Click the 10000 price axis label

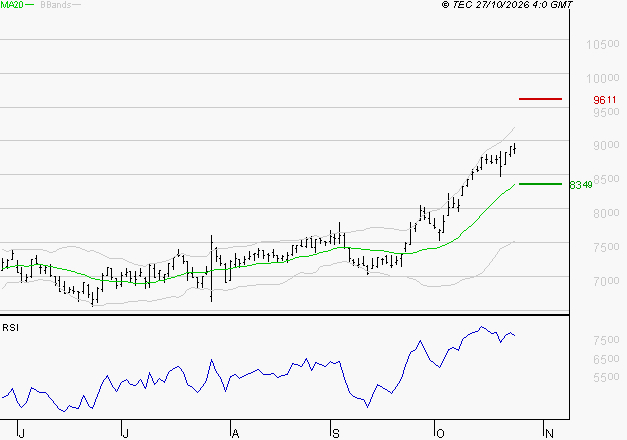(603, 78)
